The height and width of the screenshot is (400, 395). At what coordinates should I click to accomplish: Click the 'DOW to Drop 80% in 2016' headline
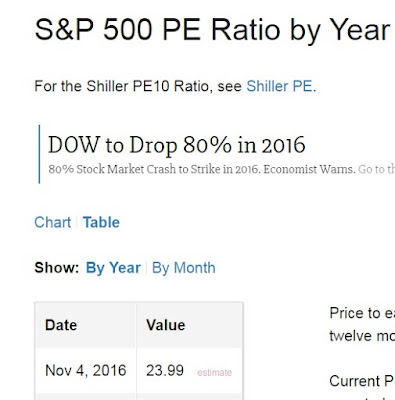click(177, 145)
